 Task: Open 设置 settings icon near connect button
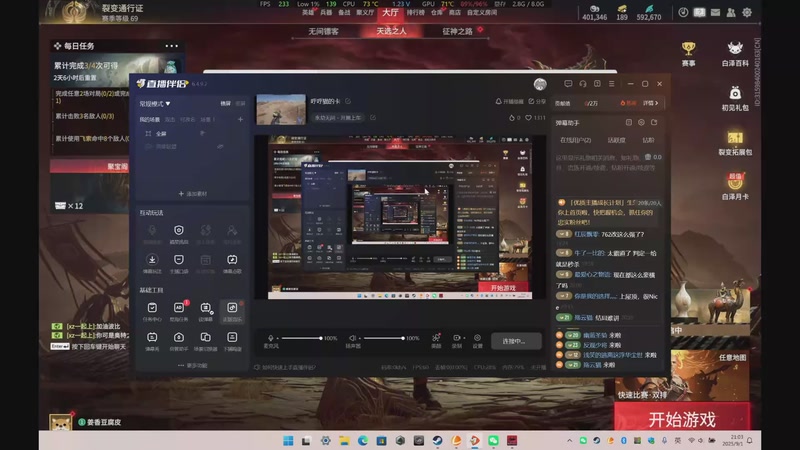478,340
